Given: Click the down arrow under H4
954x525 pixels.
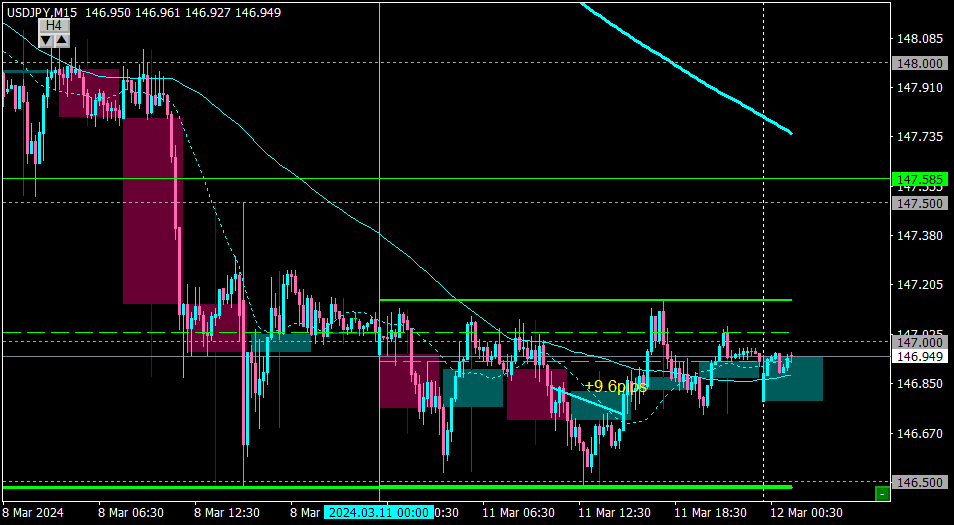Looking at the screenshot, I should coord(46,41).
